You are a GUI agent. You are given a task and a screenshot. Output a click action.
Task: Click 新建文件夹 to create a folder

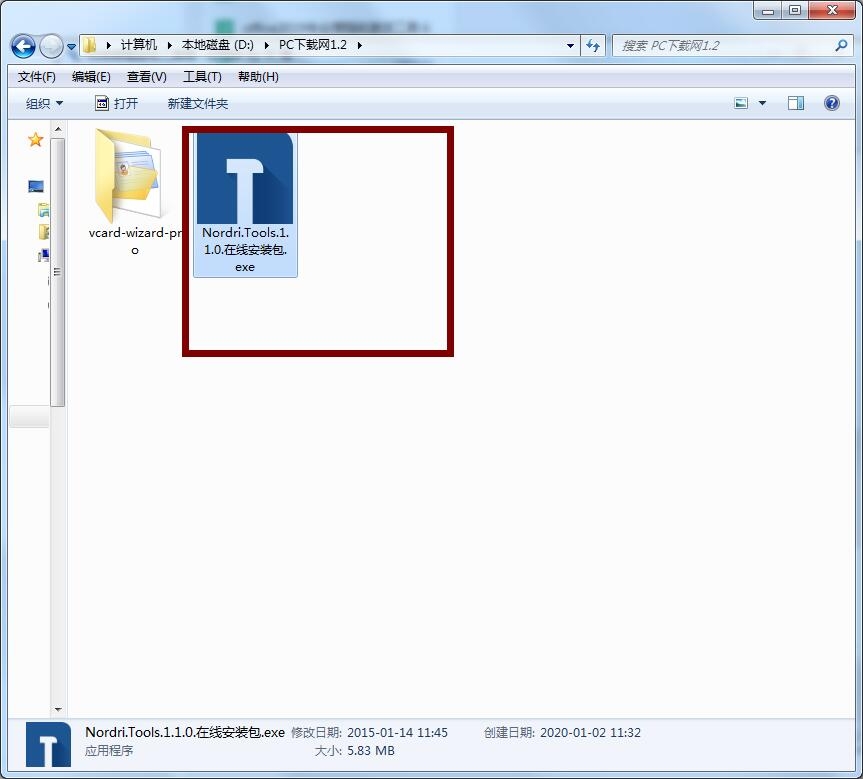pos(198,103)
